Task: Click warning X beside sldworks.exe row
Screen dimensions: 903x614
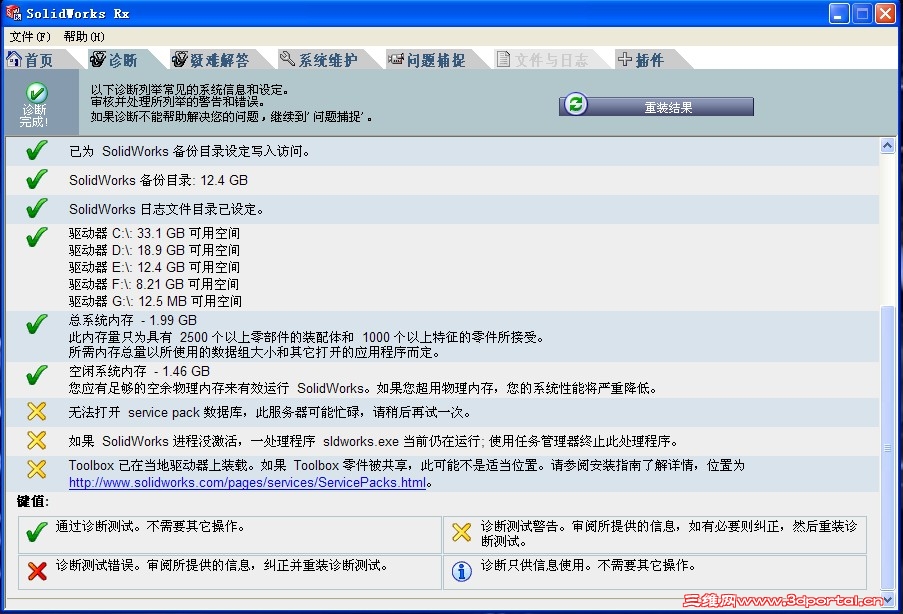Action: (x=37, y=440)
